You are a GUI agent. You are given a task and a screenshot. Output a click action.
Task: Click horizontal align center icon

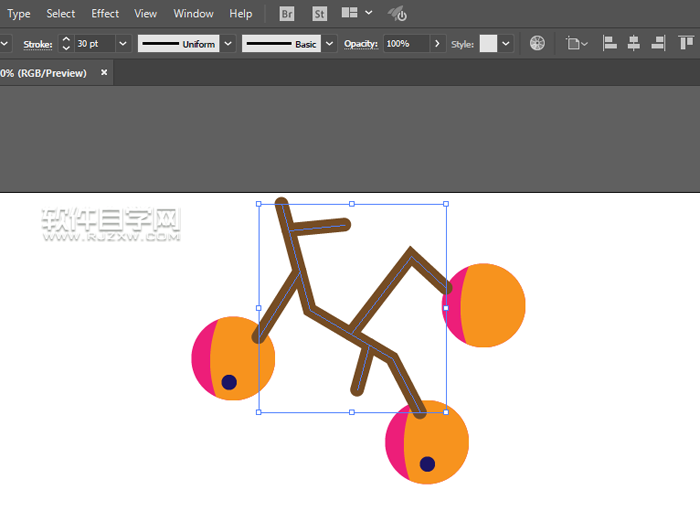point(633,44)
